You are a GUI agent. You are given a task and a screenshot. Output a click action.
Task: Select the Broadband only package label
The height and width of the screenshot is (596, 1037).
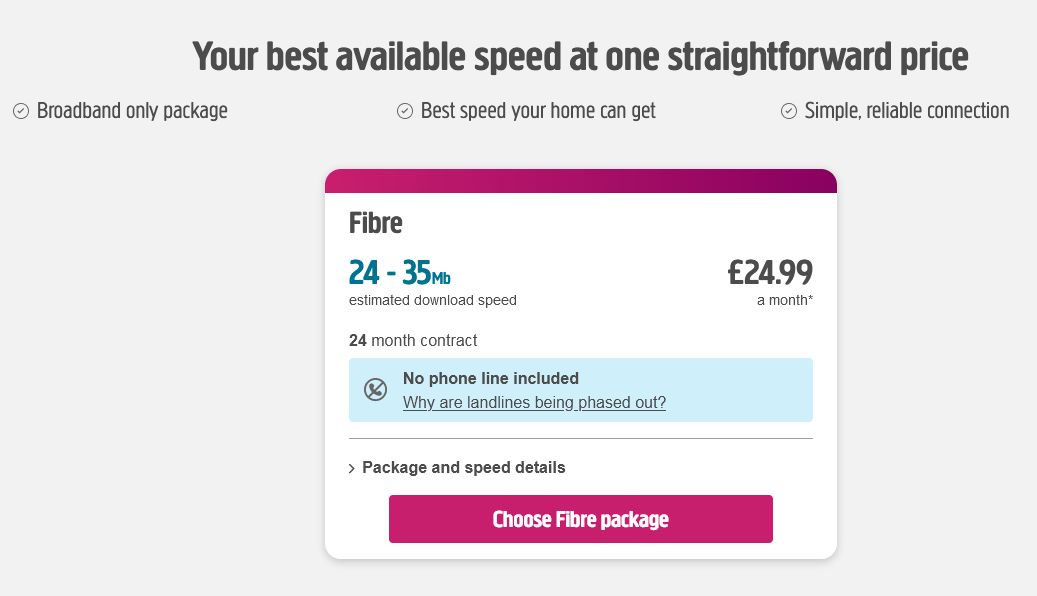coord(132,110)
